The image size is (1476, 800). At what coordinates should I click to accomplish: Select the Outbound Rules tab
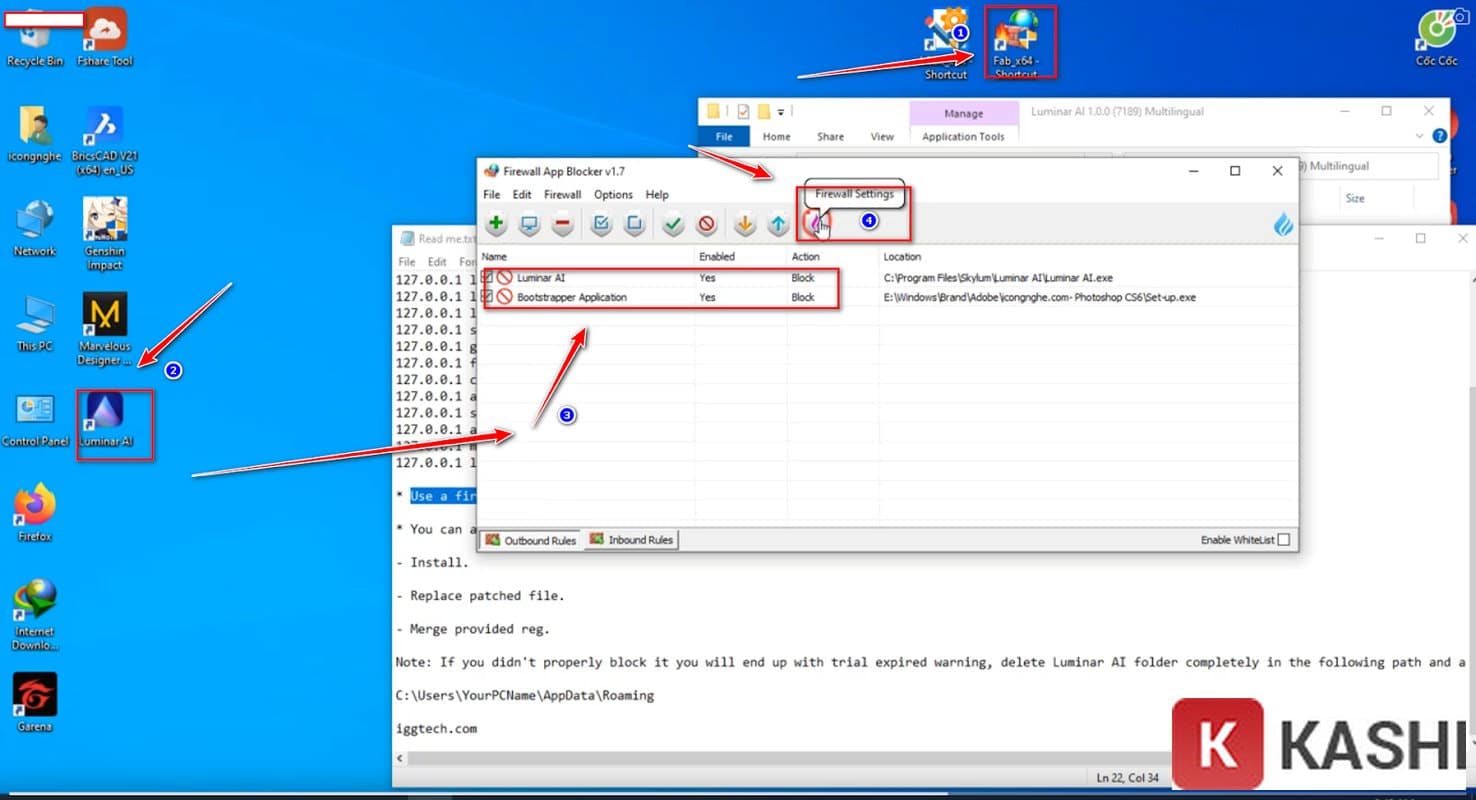pos(531,540)
